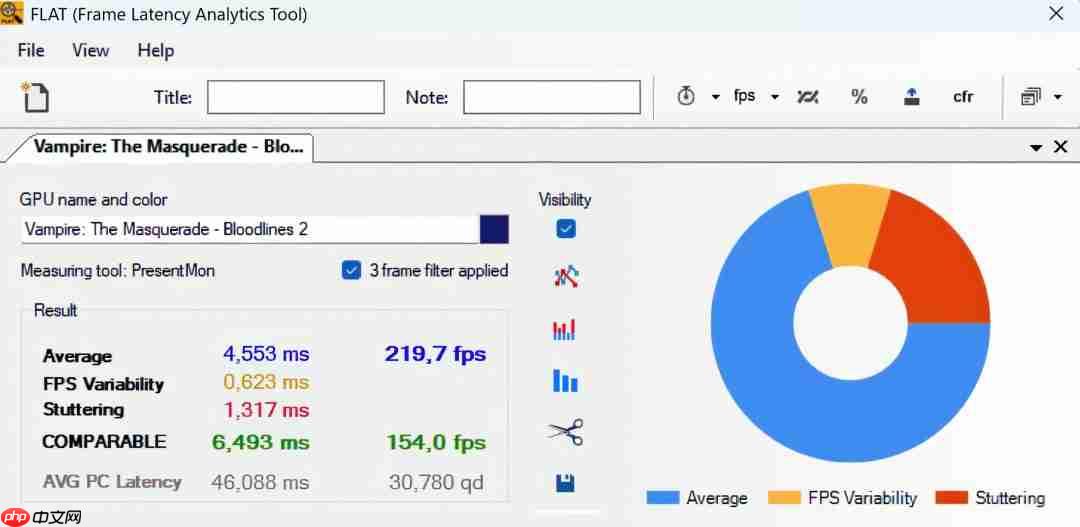Open the File menu

(x=31, y=50)
